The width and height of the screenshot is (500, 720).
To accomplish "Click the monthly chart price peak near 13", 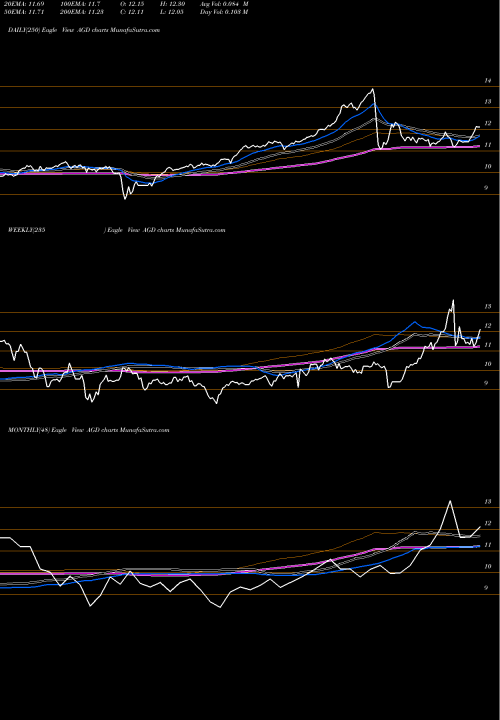I will point(450,501).
